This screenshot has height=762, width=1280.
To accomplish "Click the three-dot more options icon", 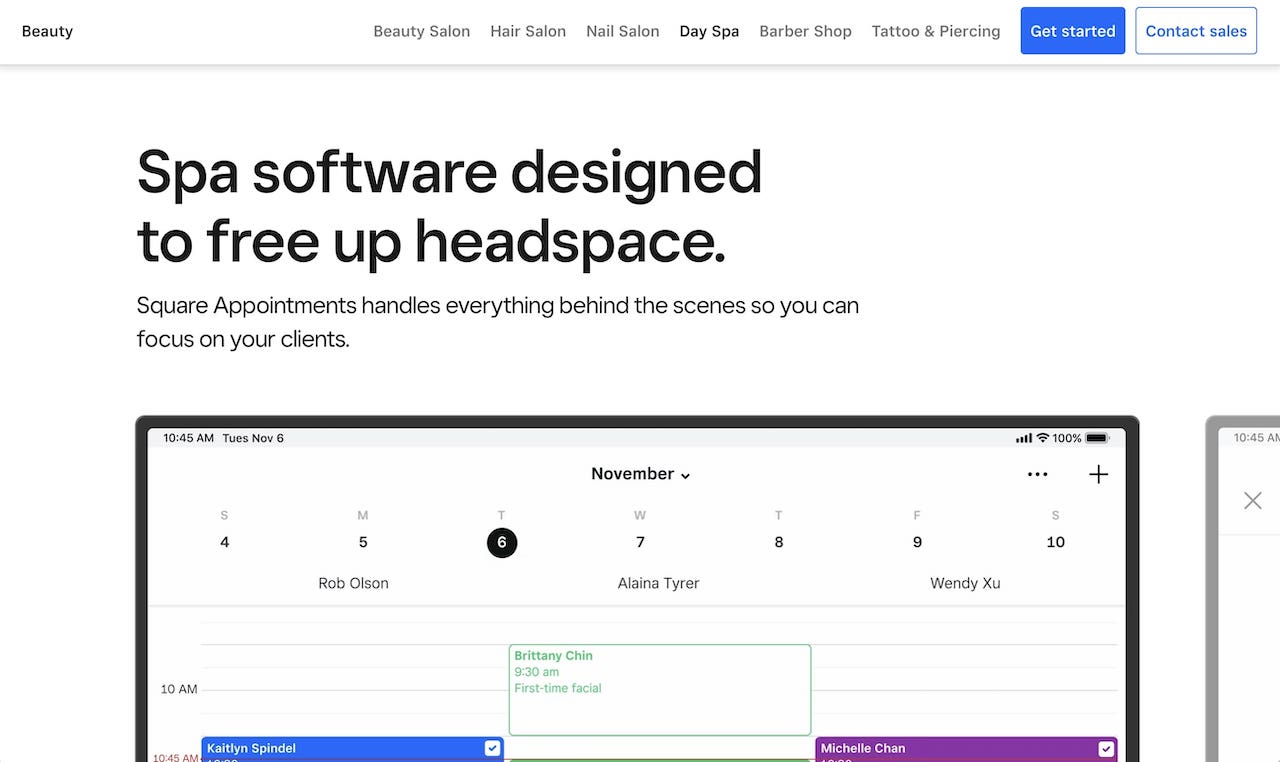I will tap(1038, 474).
